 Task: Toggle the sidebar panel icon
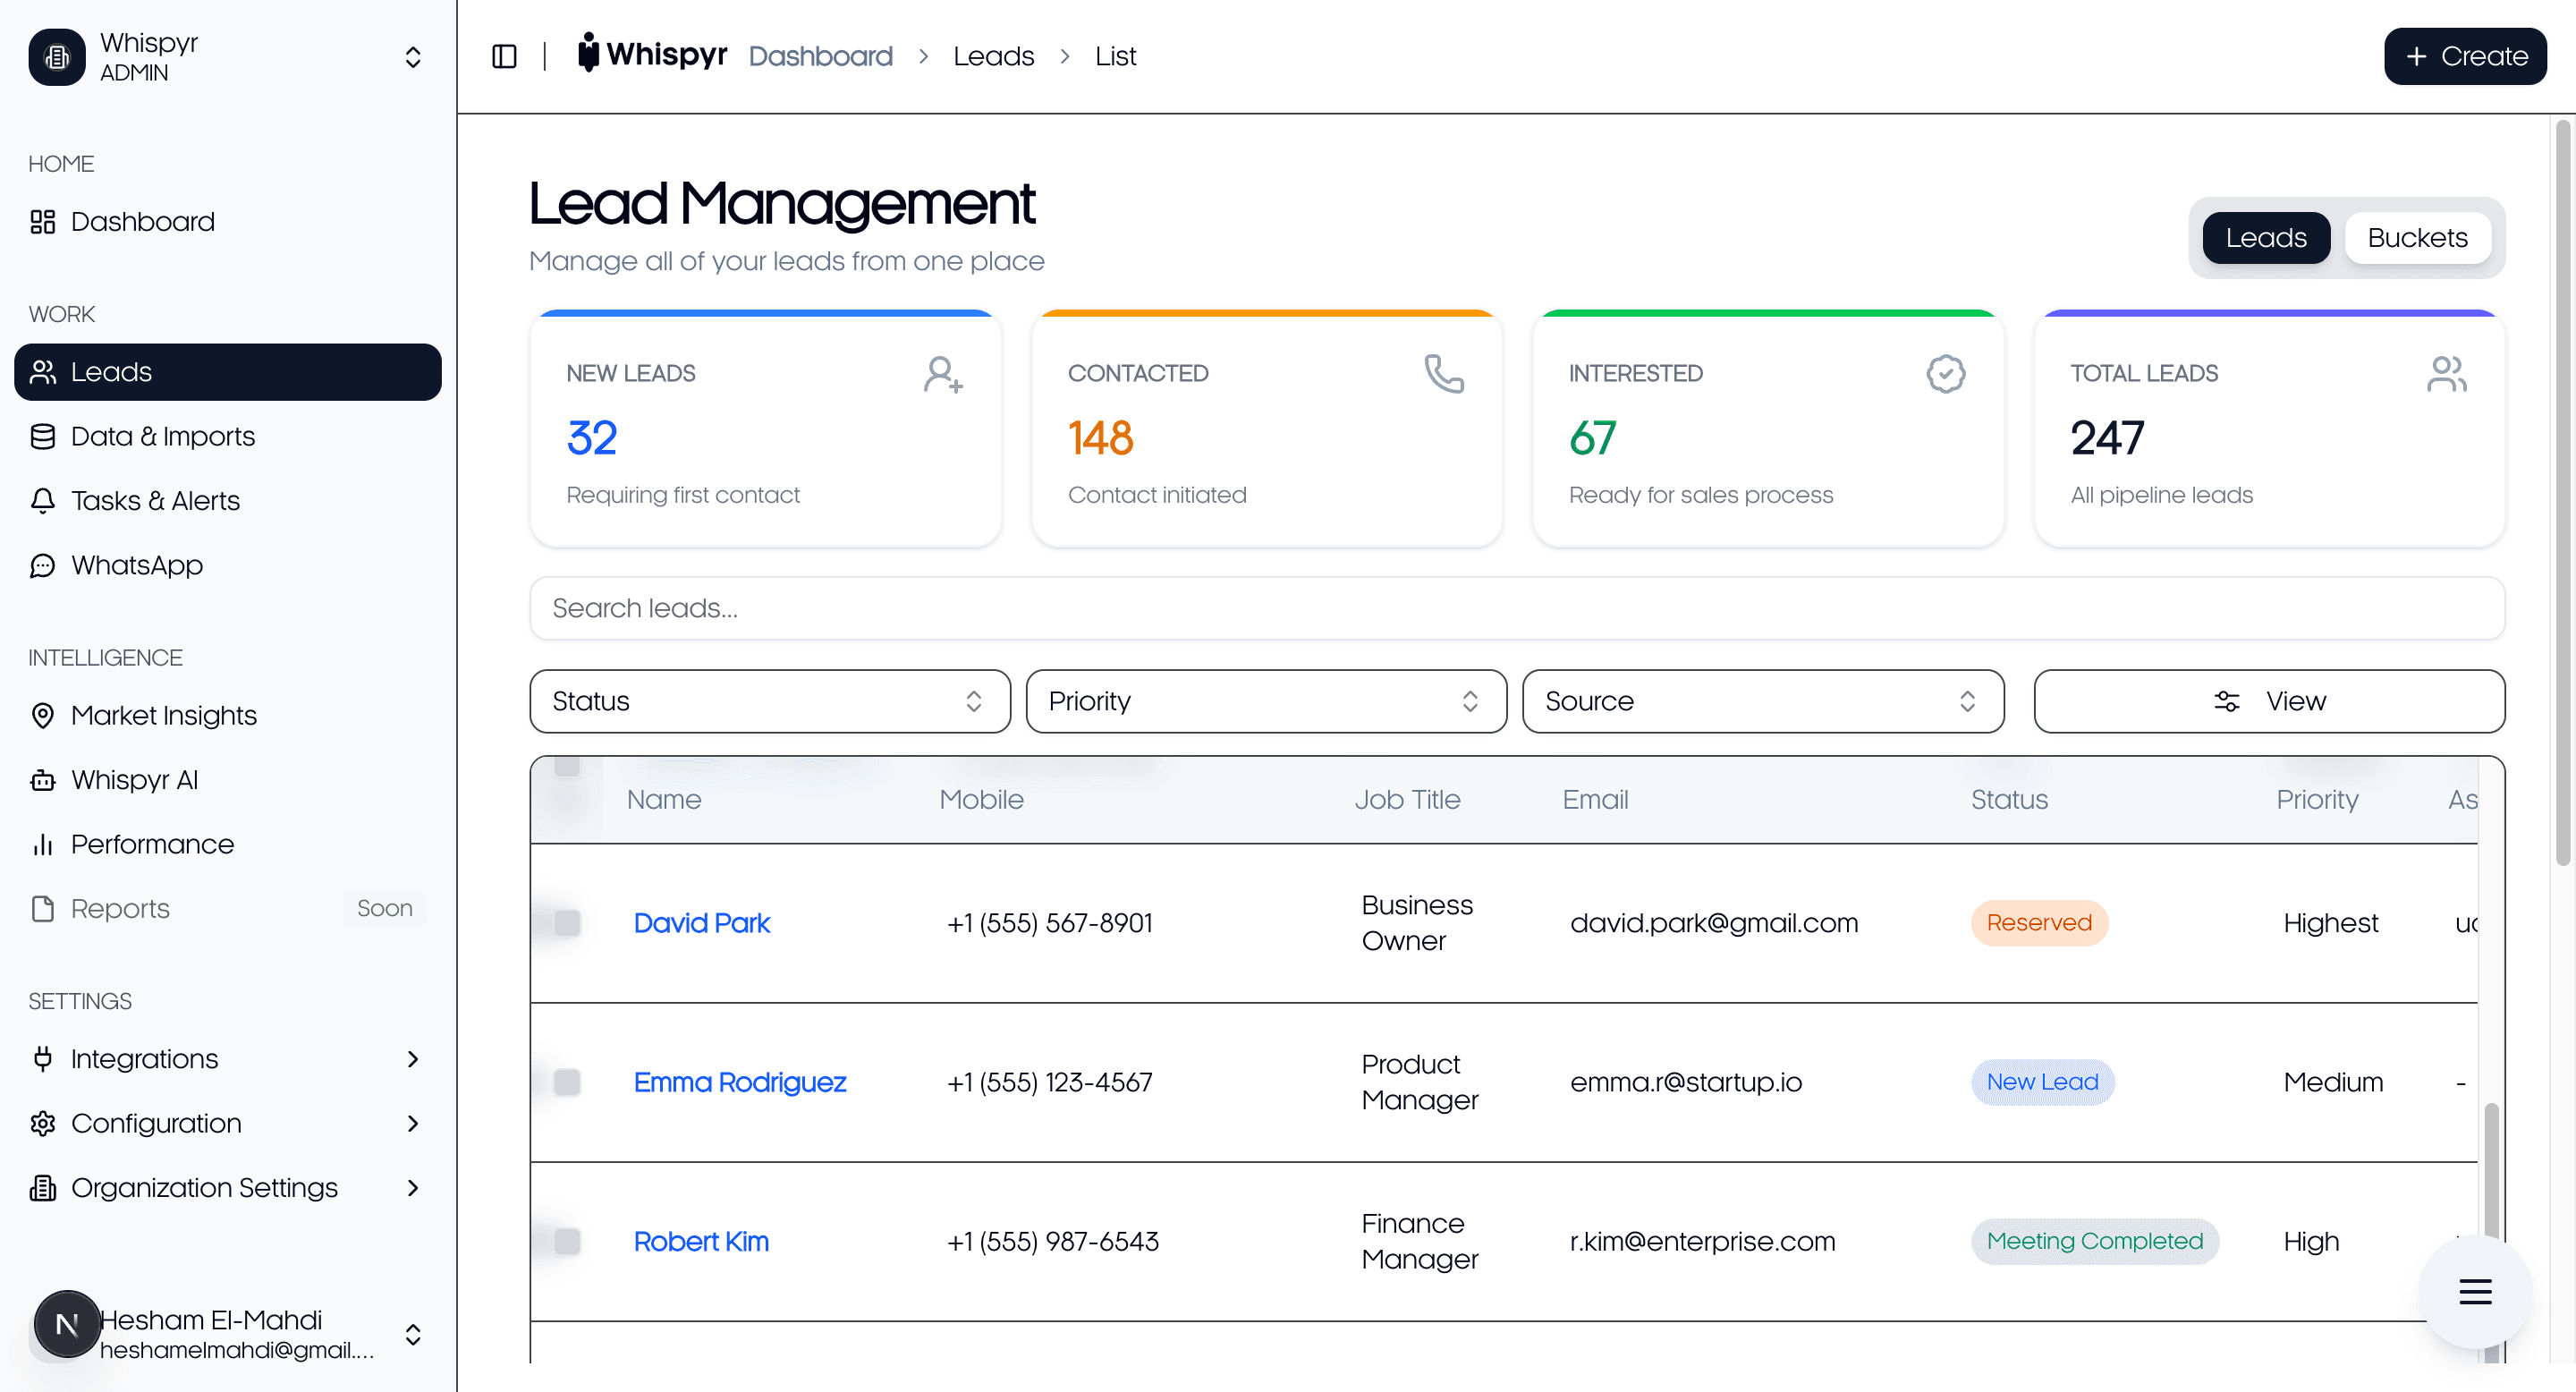(x=504, y=56)
